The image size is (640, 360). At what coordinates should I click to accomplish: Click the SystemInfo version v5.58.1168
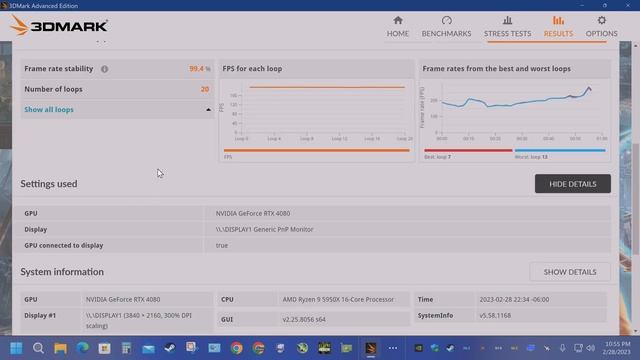pos(495,316)
